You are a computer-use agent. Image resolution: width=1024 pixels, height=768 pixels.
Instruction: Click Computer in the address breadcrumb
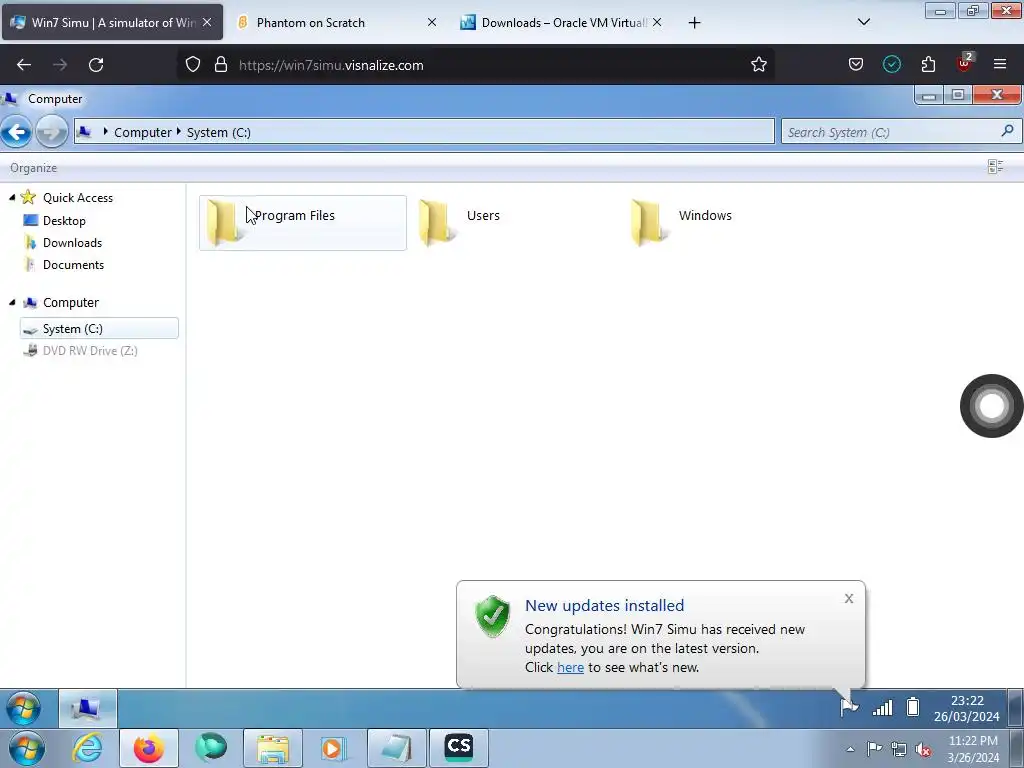tap(142, 132)
